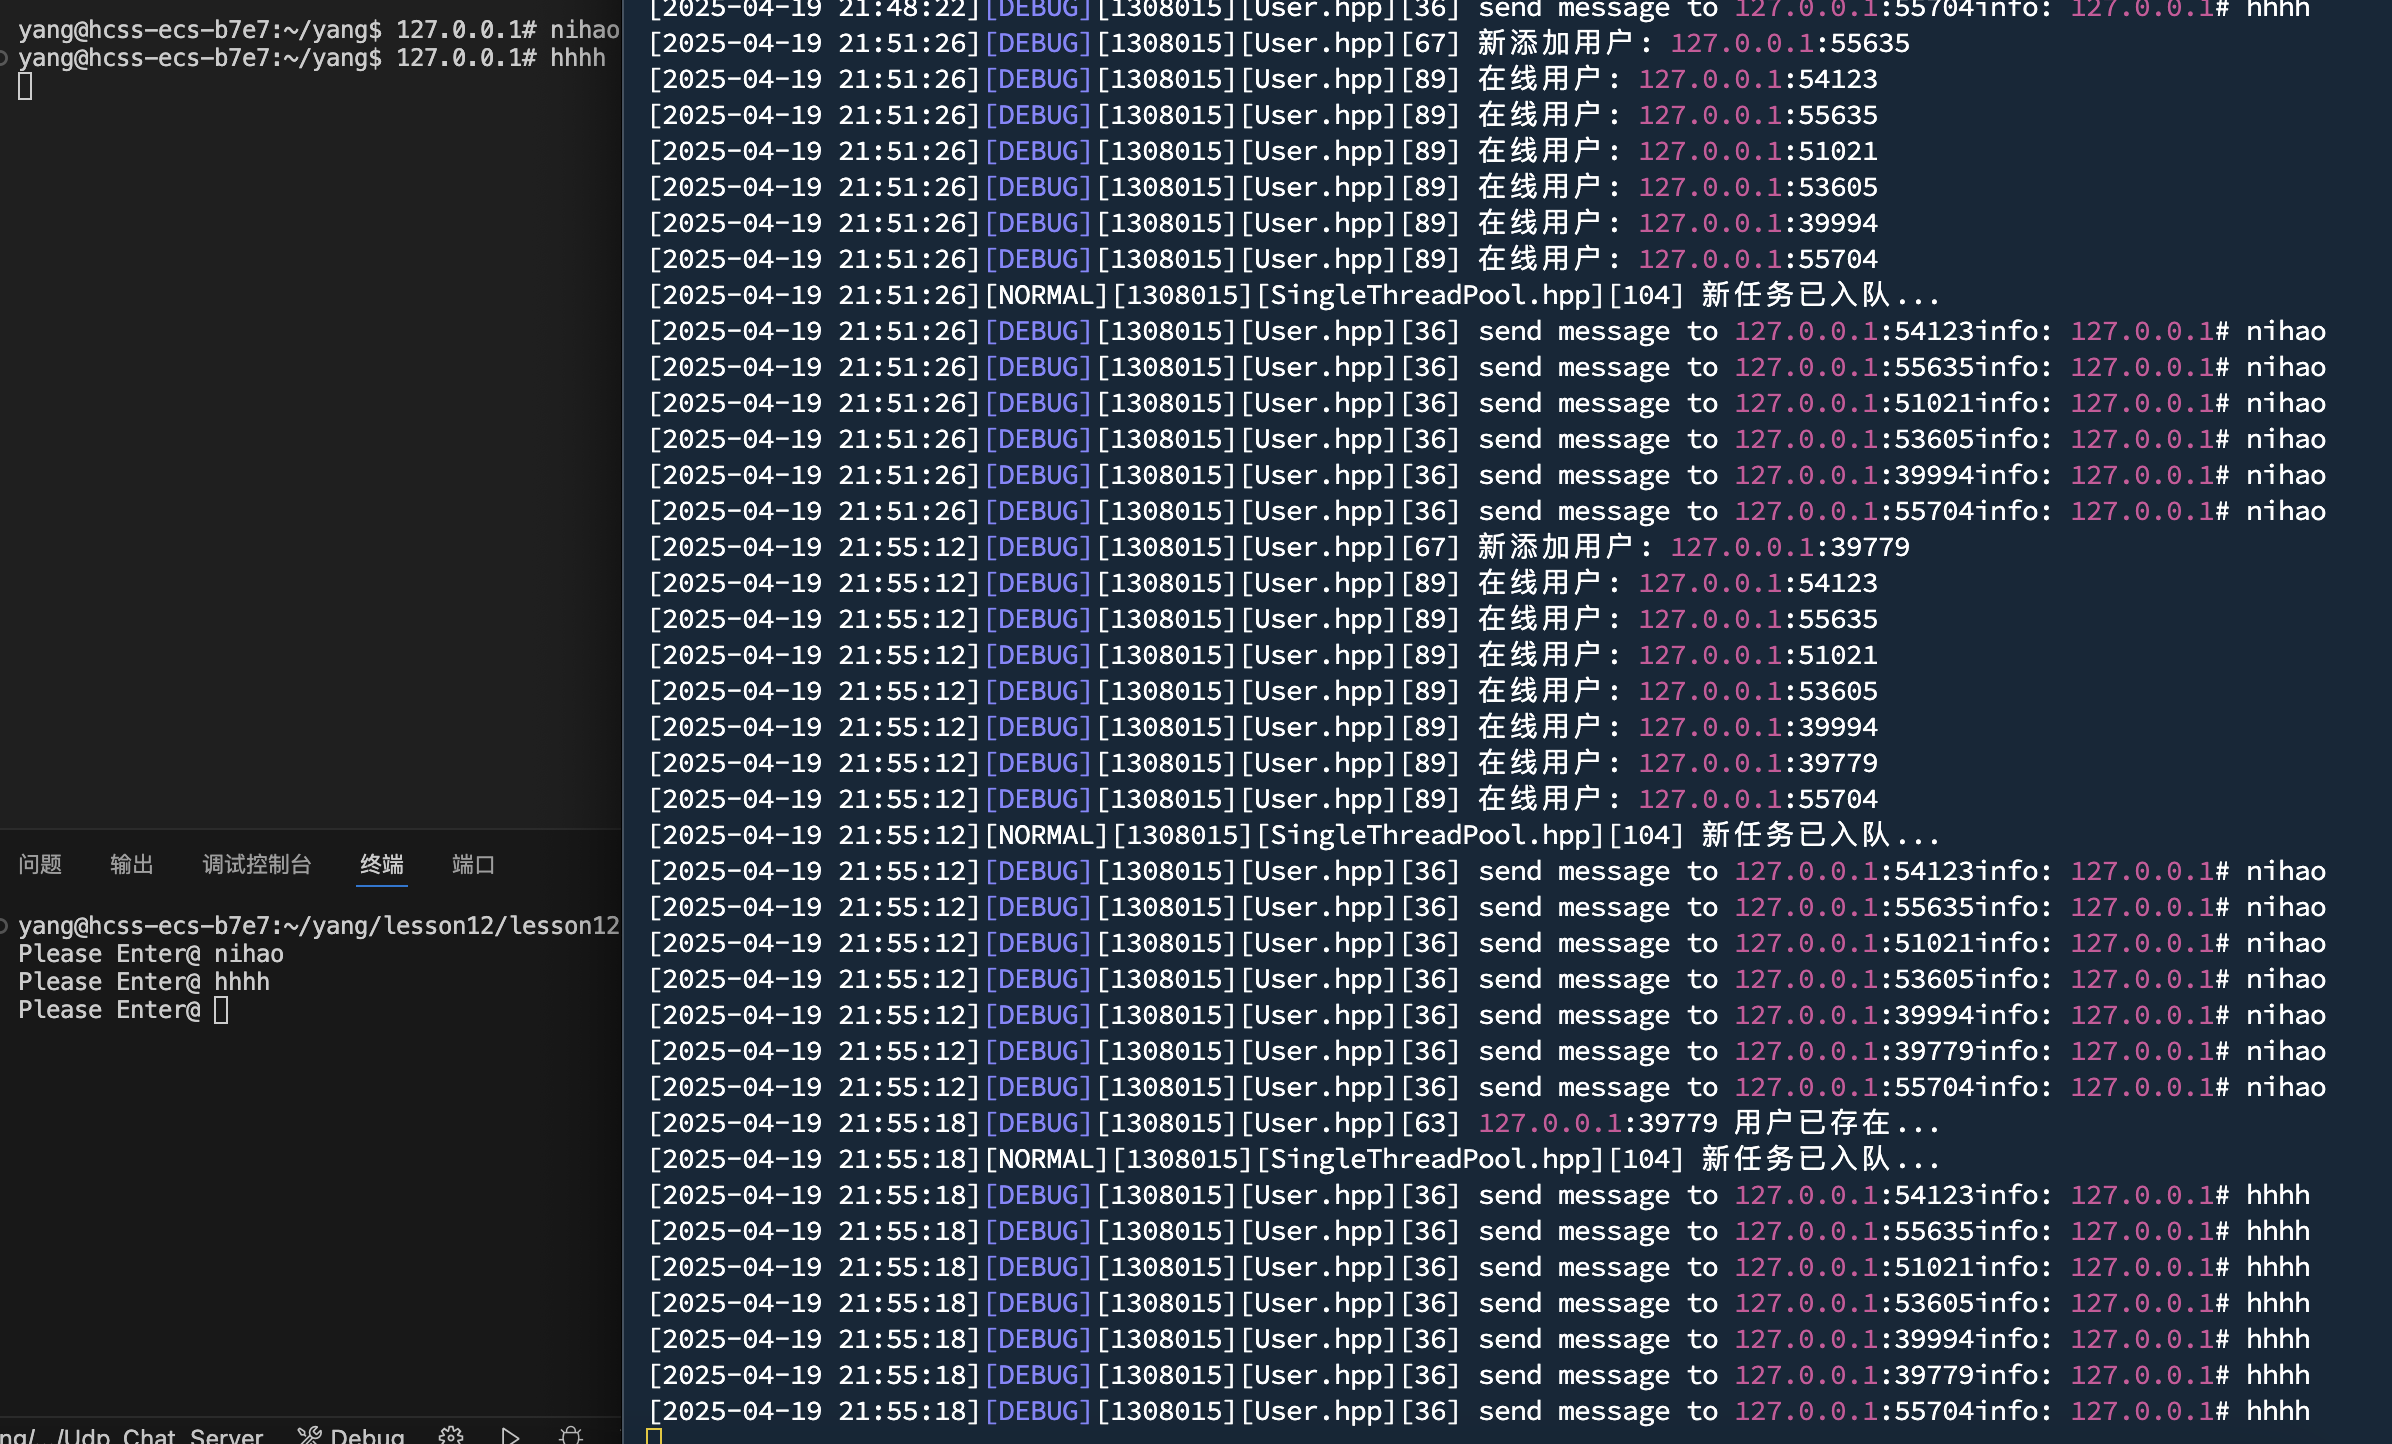Viewport: 2392px width, 1444px height.
Task: Click command marker circle beside lesson12 prompt
Action: coord(4,926)
